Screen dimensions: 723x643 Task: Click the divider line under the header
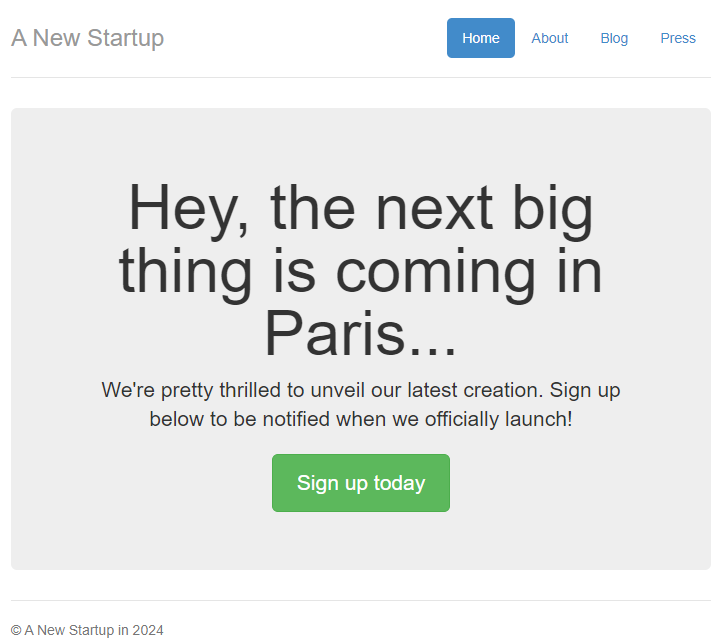click(x=360, y=77)
